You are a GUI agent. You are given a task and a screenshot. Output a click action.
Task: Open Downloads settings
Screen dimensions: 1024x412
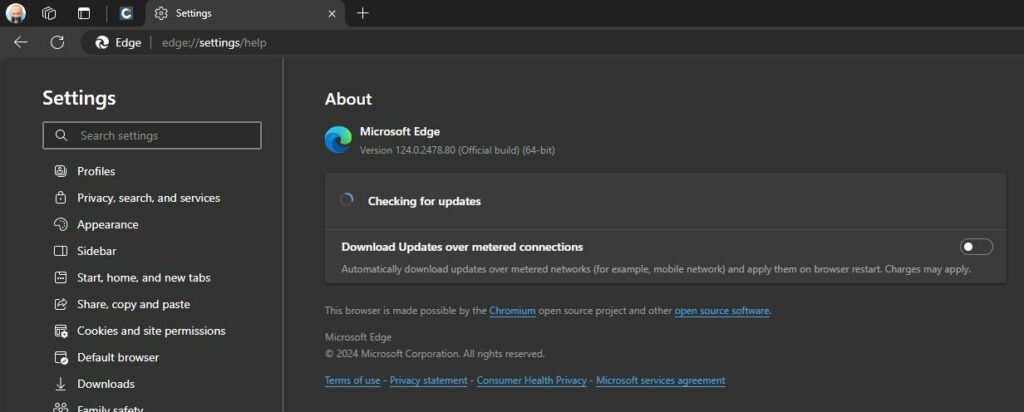(106, 384)
